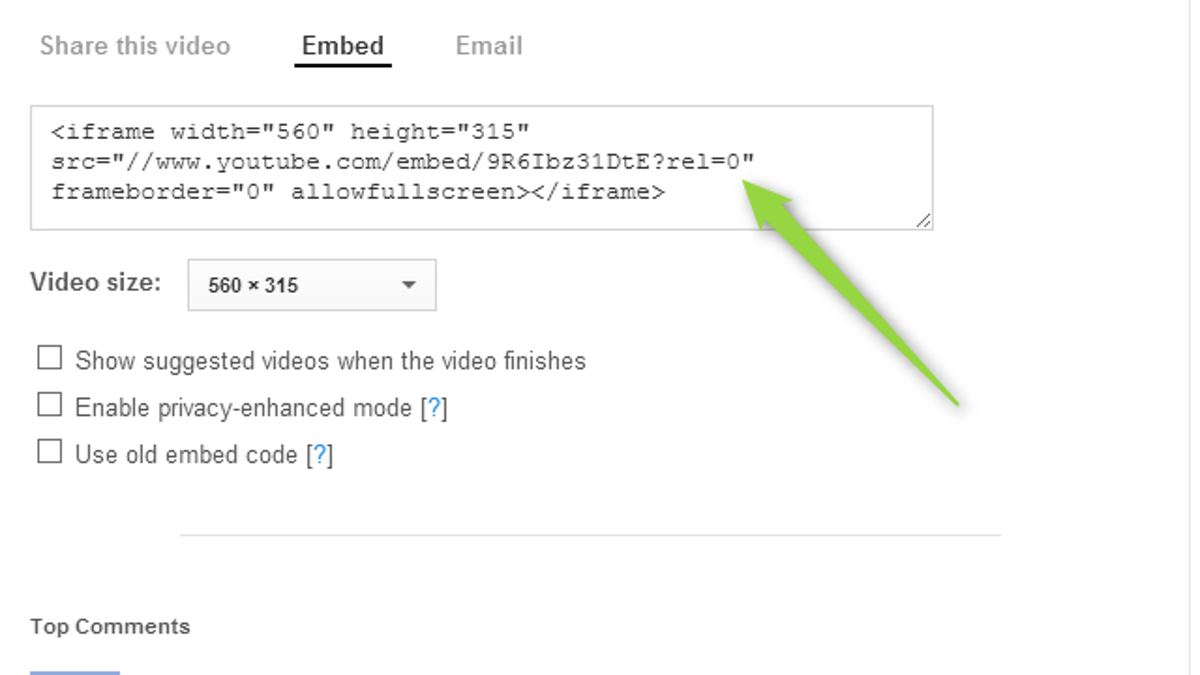Screen dimensions: 1200x675
Task: Click the 'Enable privacy-enhanced mode' label text
Action: 243,408
